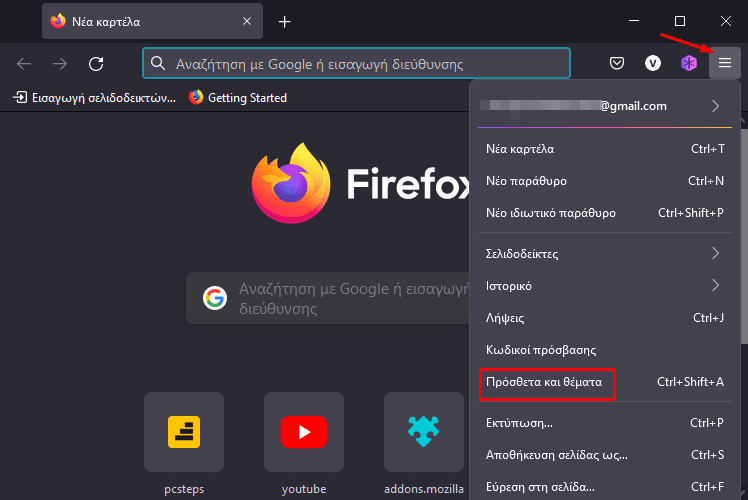
Task: Focus the page's Google search box
Action: point(328,298)
